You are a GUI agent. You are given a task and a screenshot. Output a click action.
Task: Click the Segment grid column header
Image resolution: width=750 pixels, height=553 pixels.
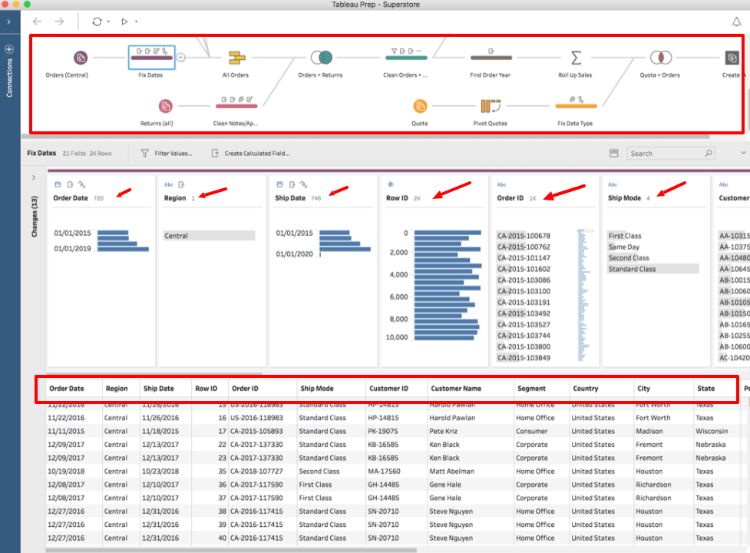(x=531, y=388)
